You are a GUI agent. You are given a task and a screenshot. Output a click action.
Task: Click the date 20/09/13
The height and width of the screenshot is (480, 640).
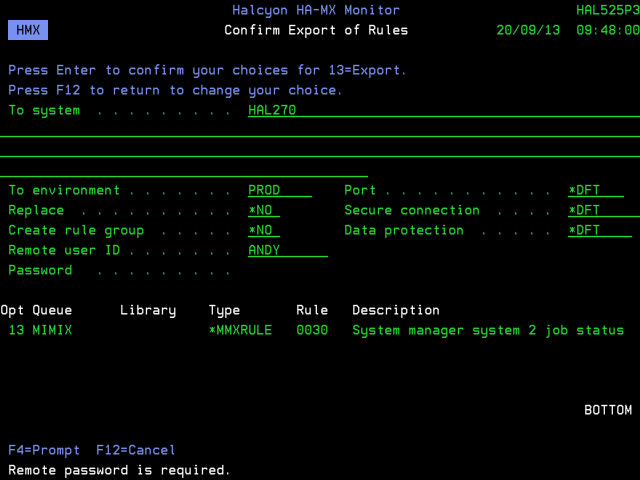tap(528, 30)
